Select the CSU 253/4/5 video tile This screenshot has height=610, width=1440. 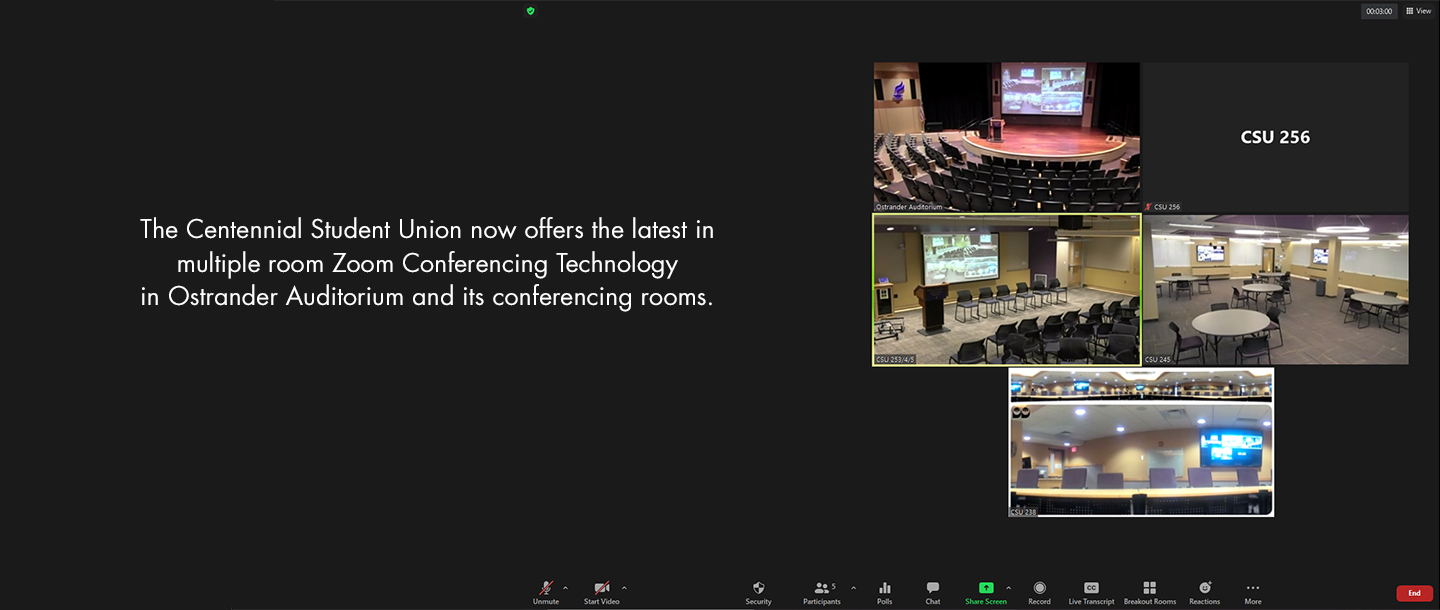[x=1007, y=289]
